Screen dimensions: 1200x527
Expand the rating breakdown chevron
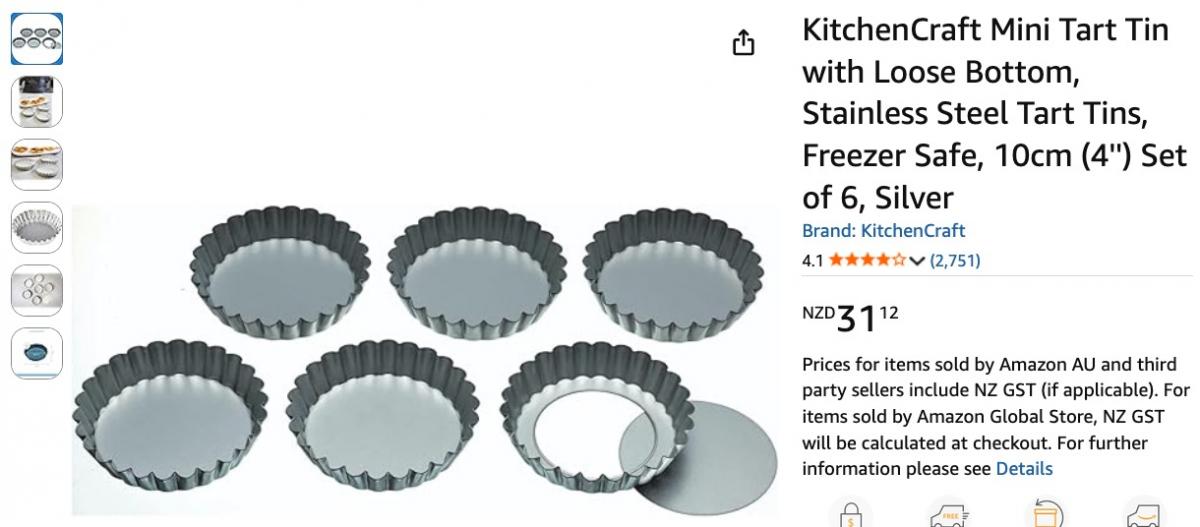pos(917,261)
